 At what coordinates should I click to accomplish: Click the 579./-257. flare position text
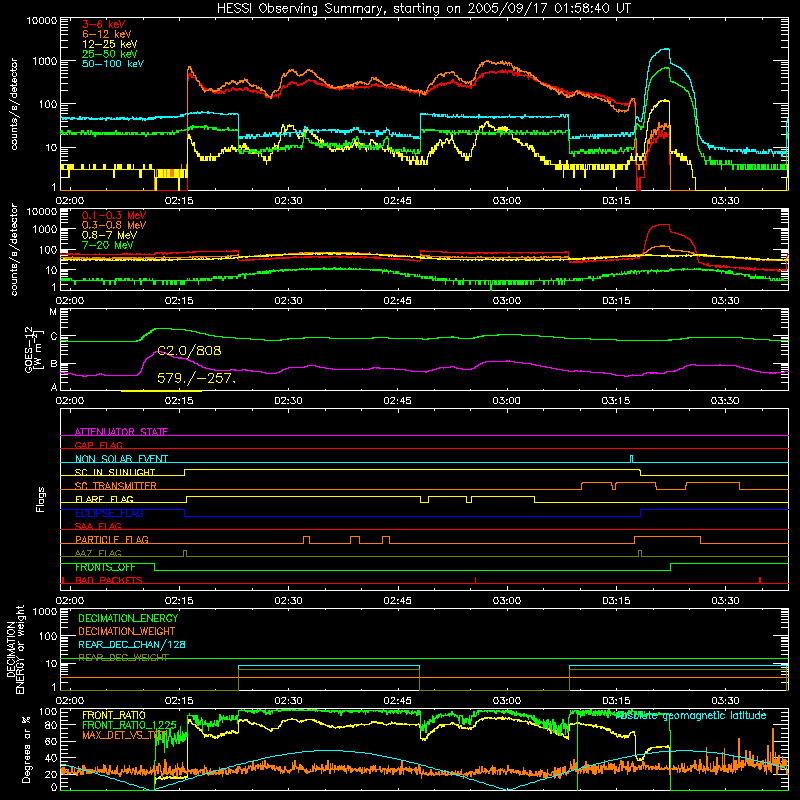(196, 378)
